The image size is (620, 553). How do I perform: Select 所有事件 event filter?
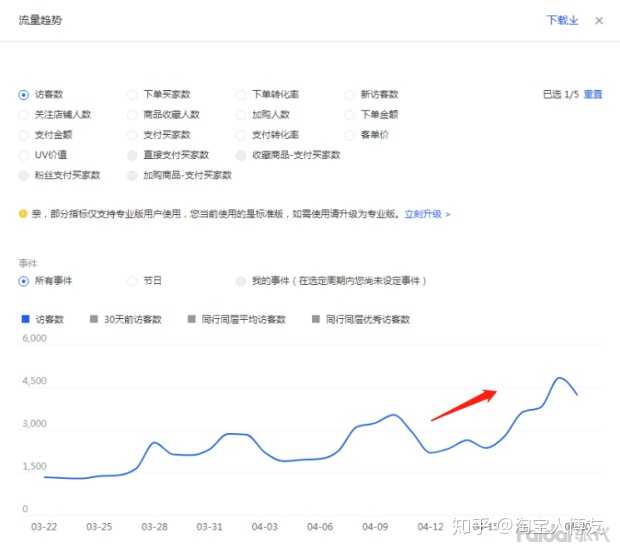[24, 281]
